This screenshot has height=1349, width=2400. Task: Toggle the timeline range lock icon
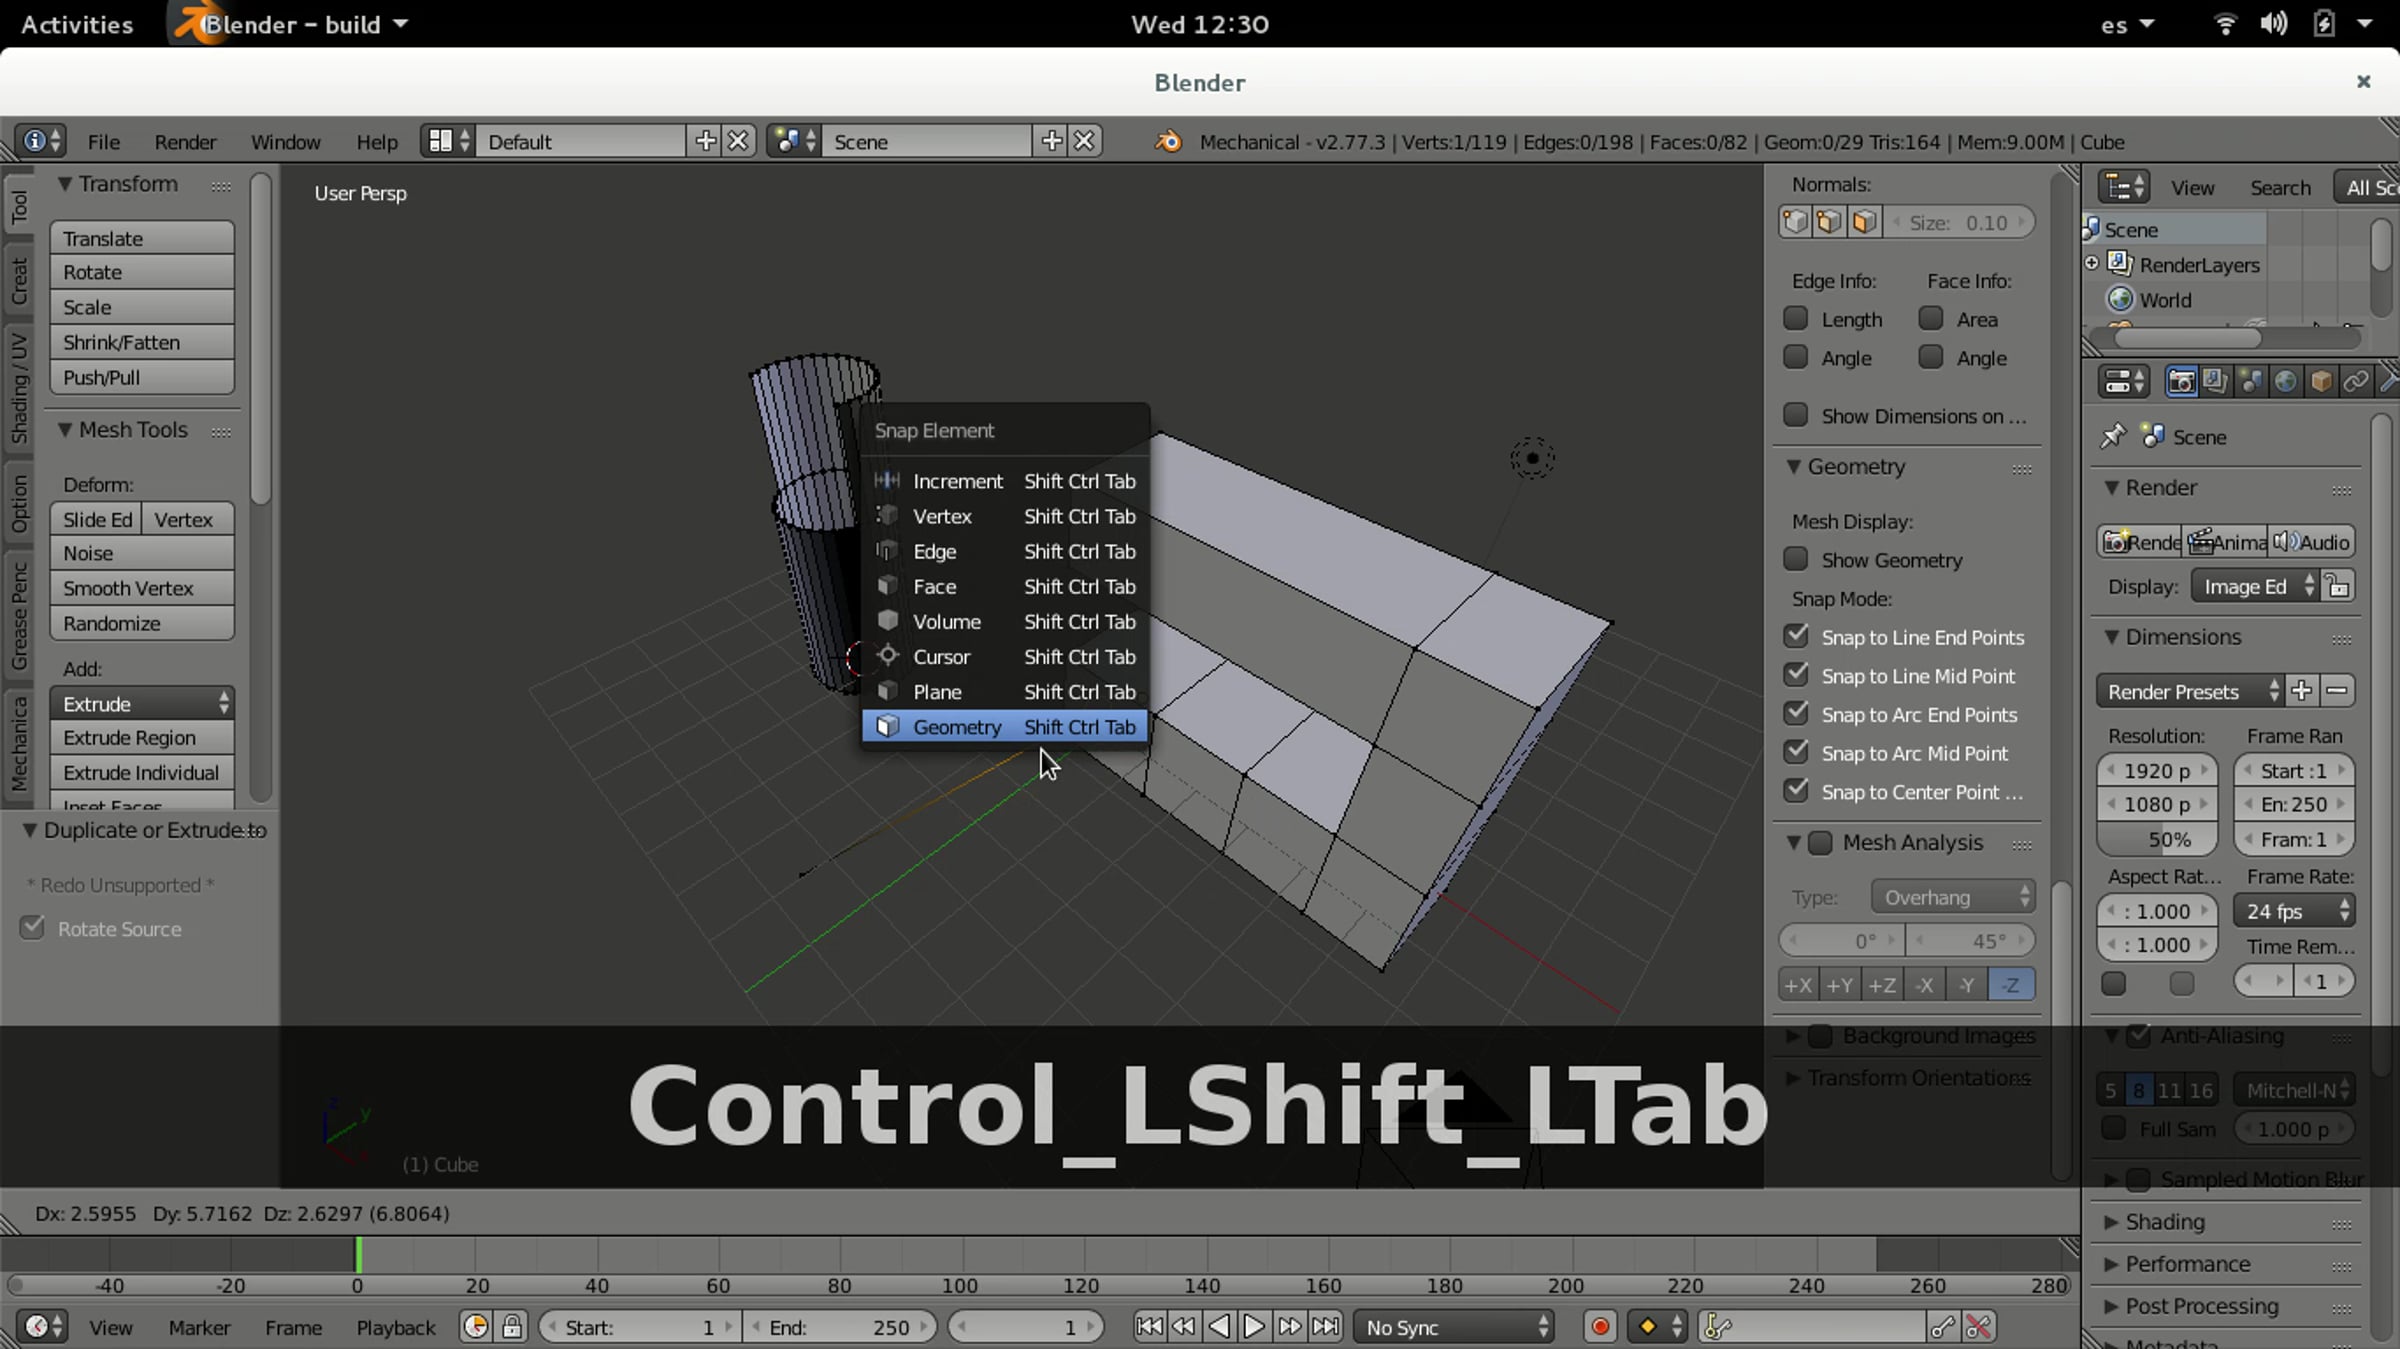click(512, 1327)
